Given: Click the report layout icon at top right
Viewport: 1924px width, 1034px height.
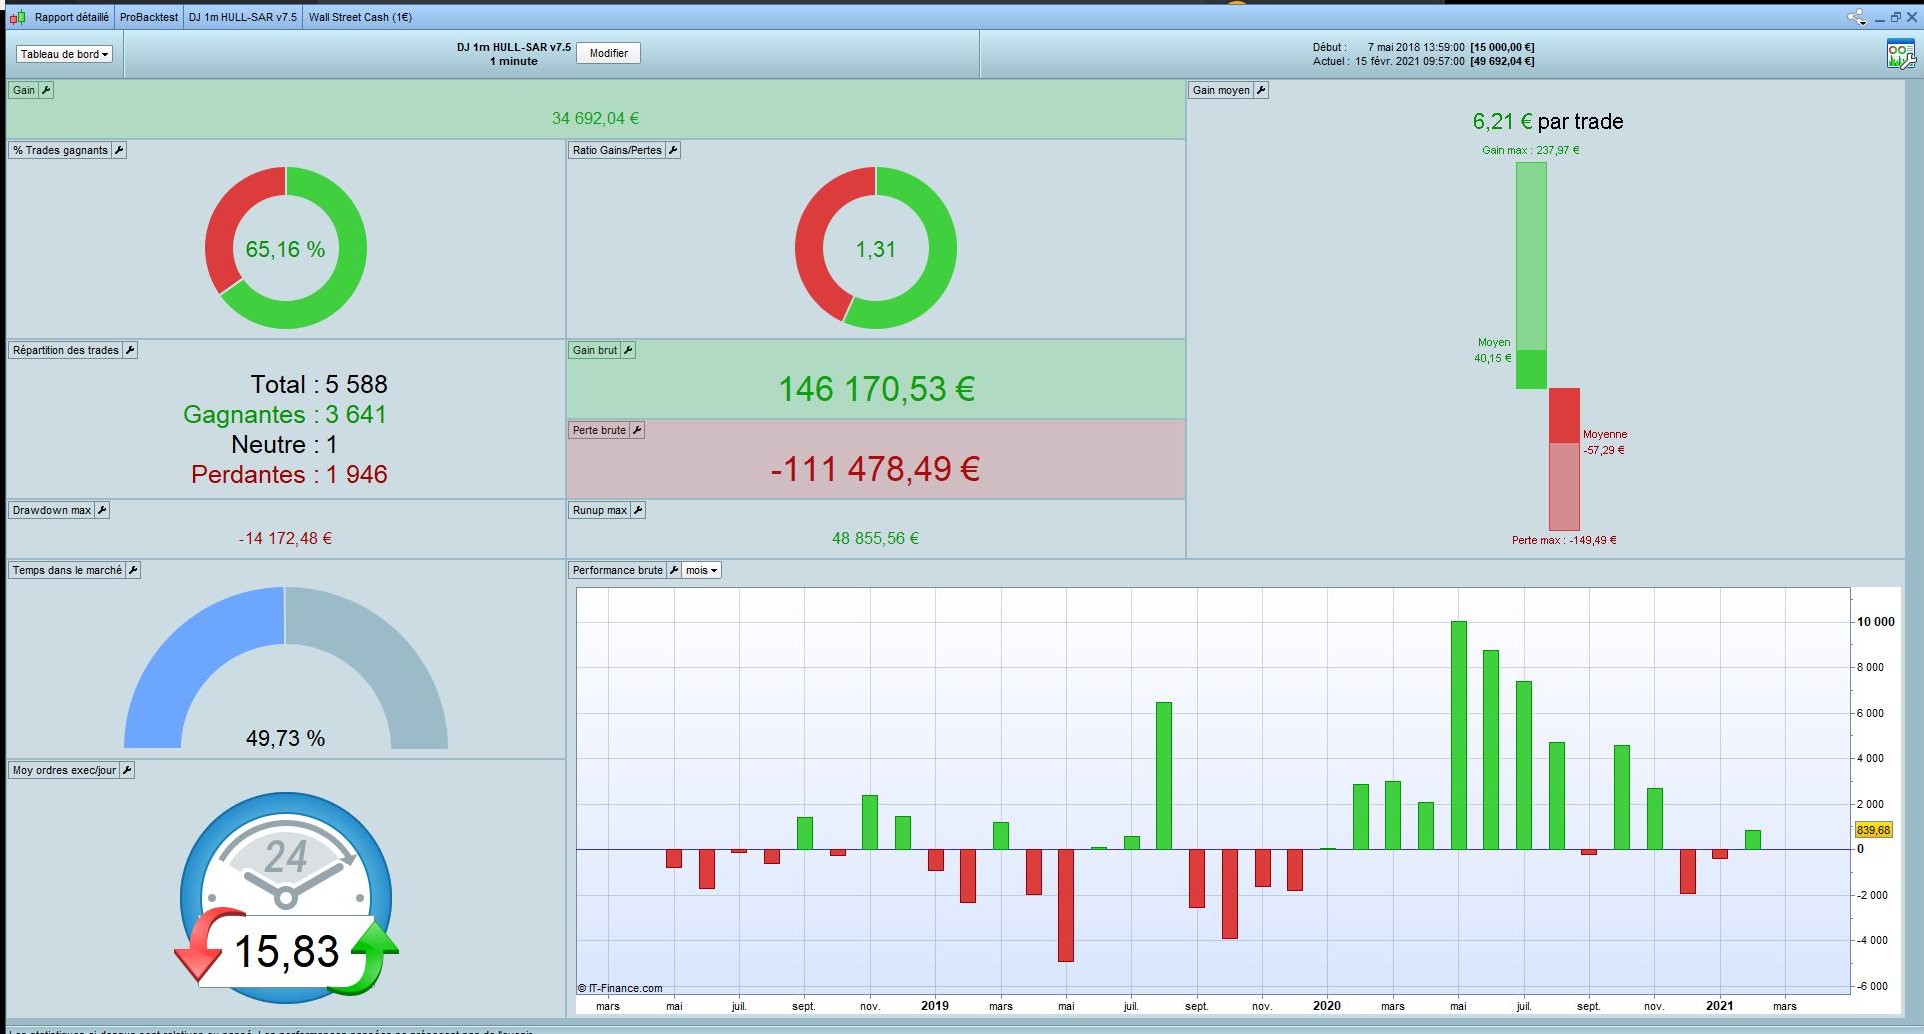Looking at the screenshot, I should (x=1900, y=54).
